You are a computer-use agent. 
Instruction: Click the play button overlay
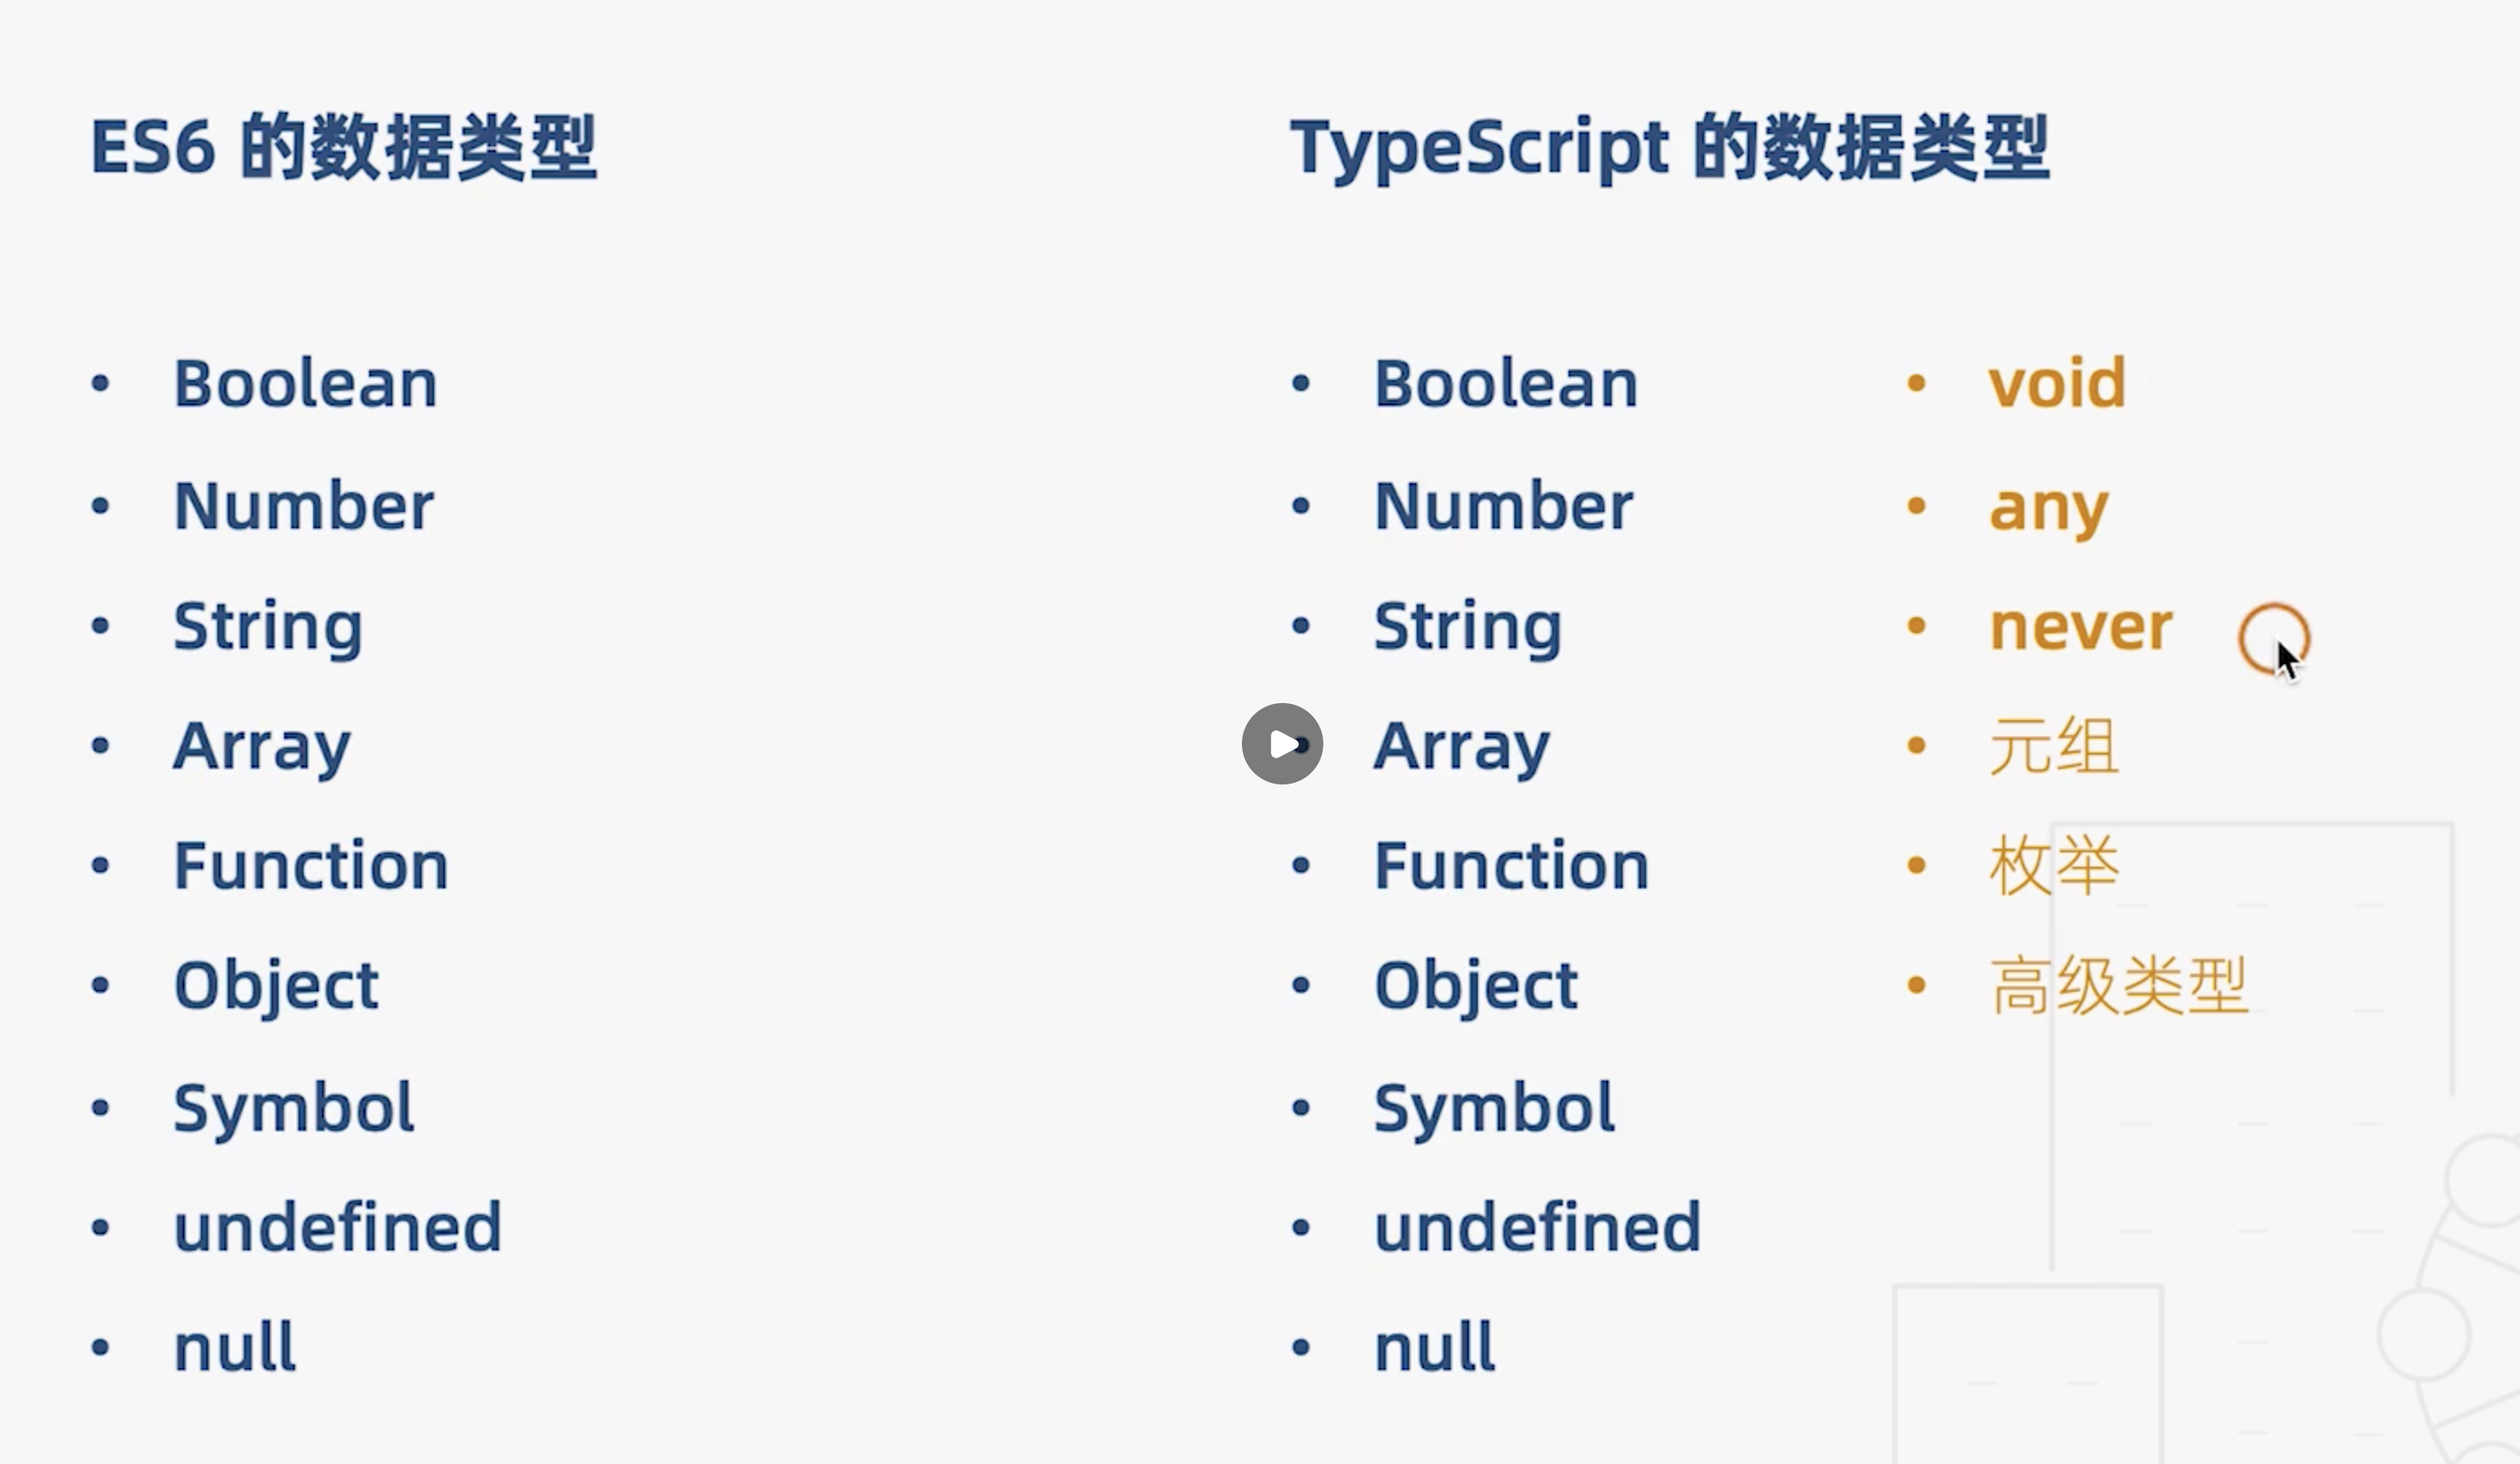point(1282,744)
